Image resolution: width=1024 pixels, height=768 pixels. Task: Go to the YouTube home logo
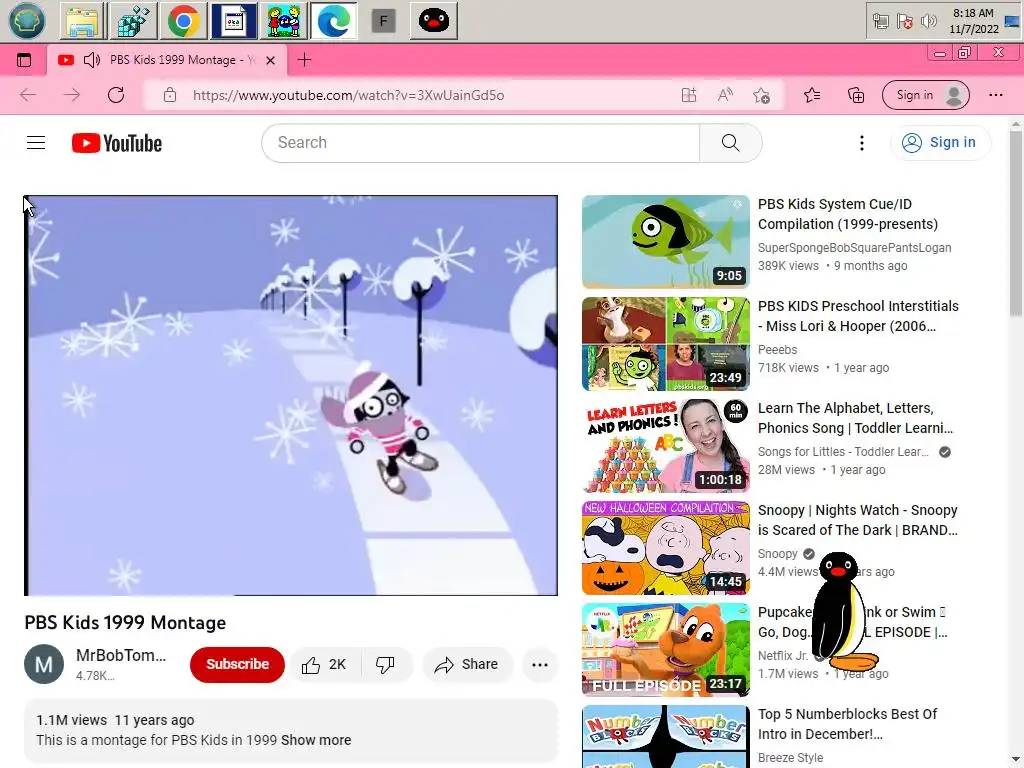[x=117, y=143]
